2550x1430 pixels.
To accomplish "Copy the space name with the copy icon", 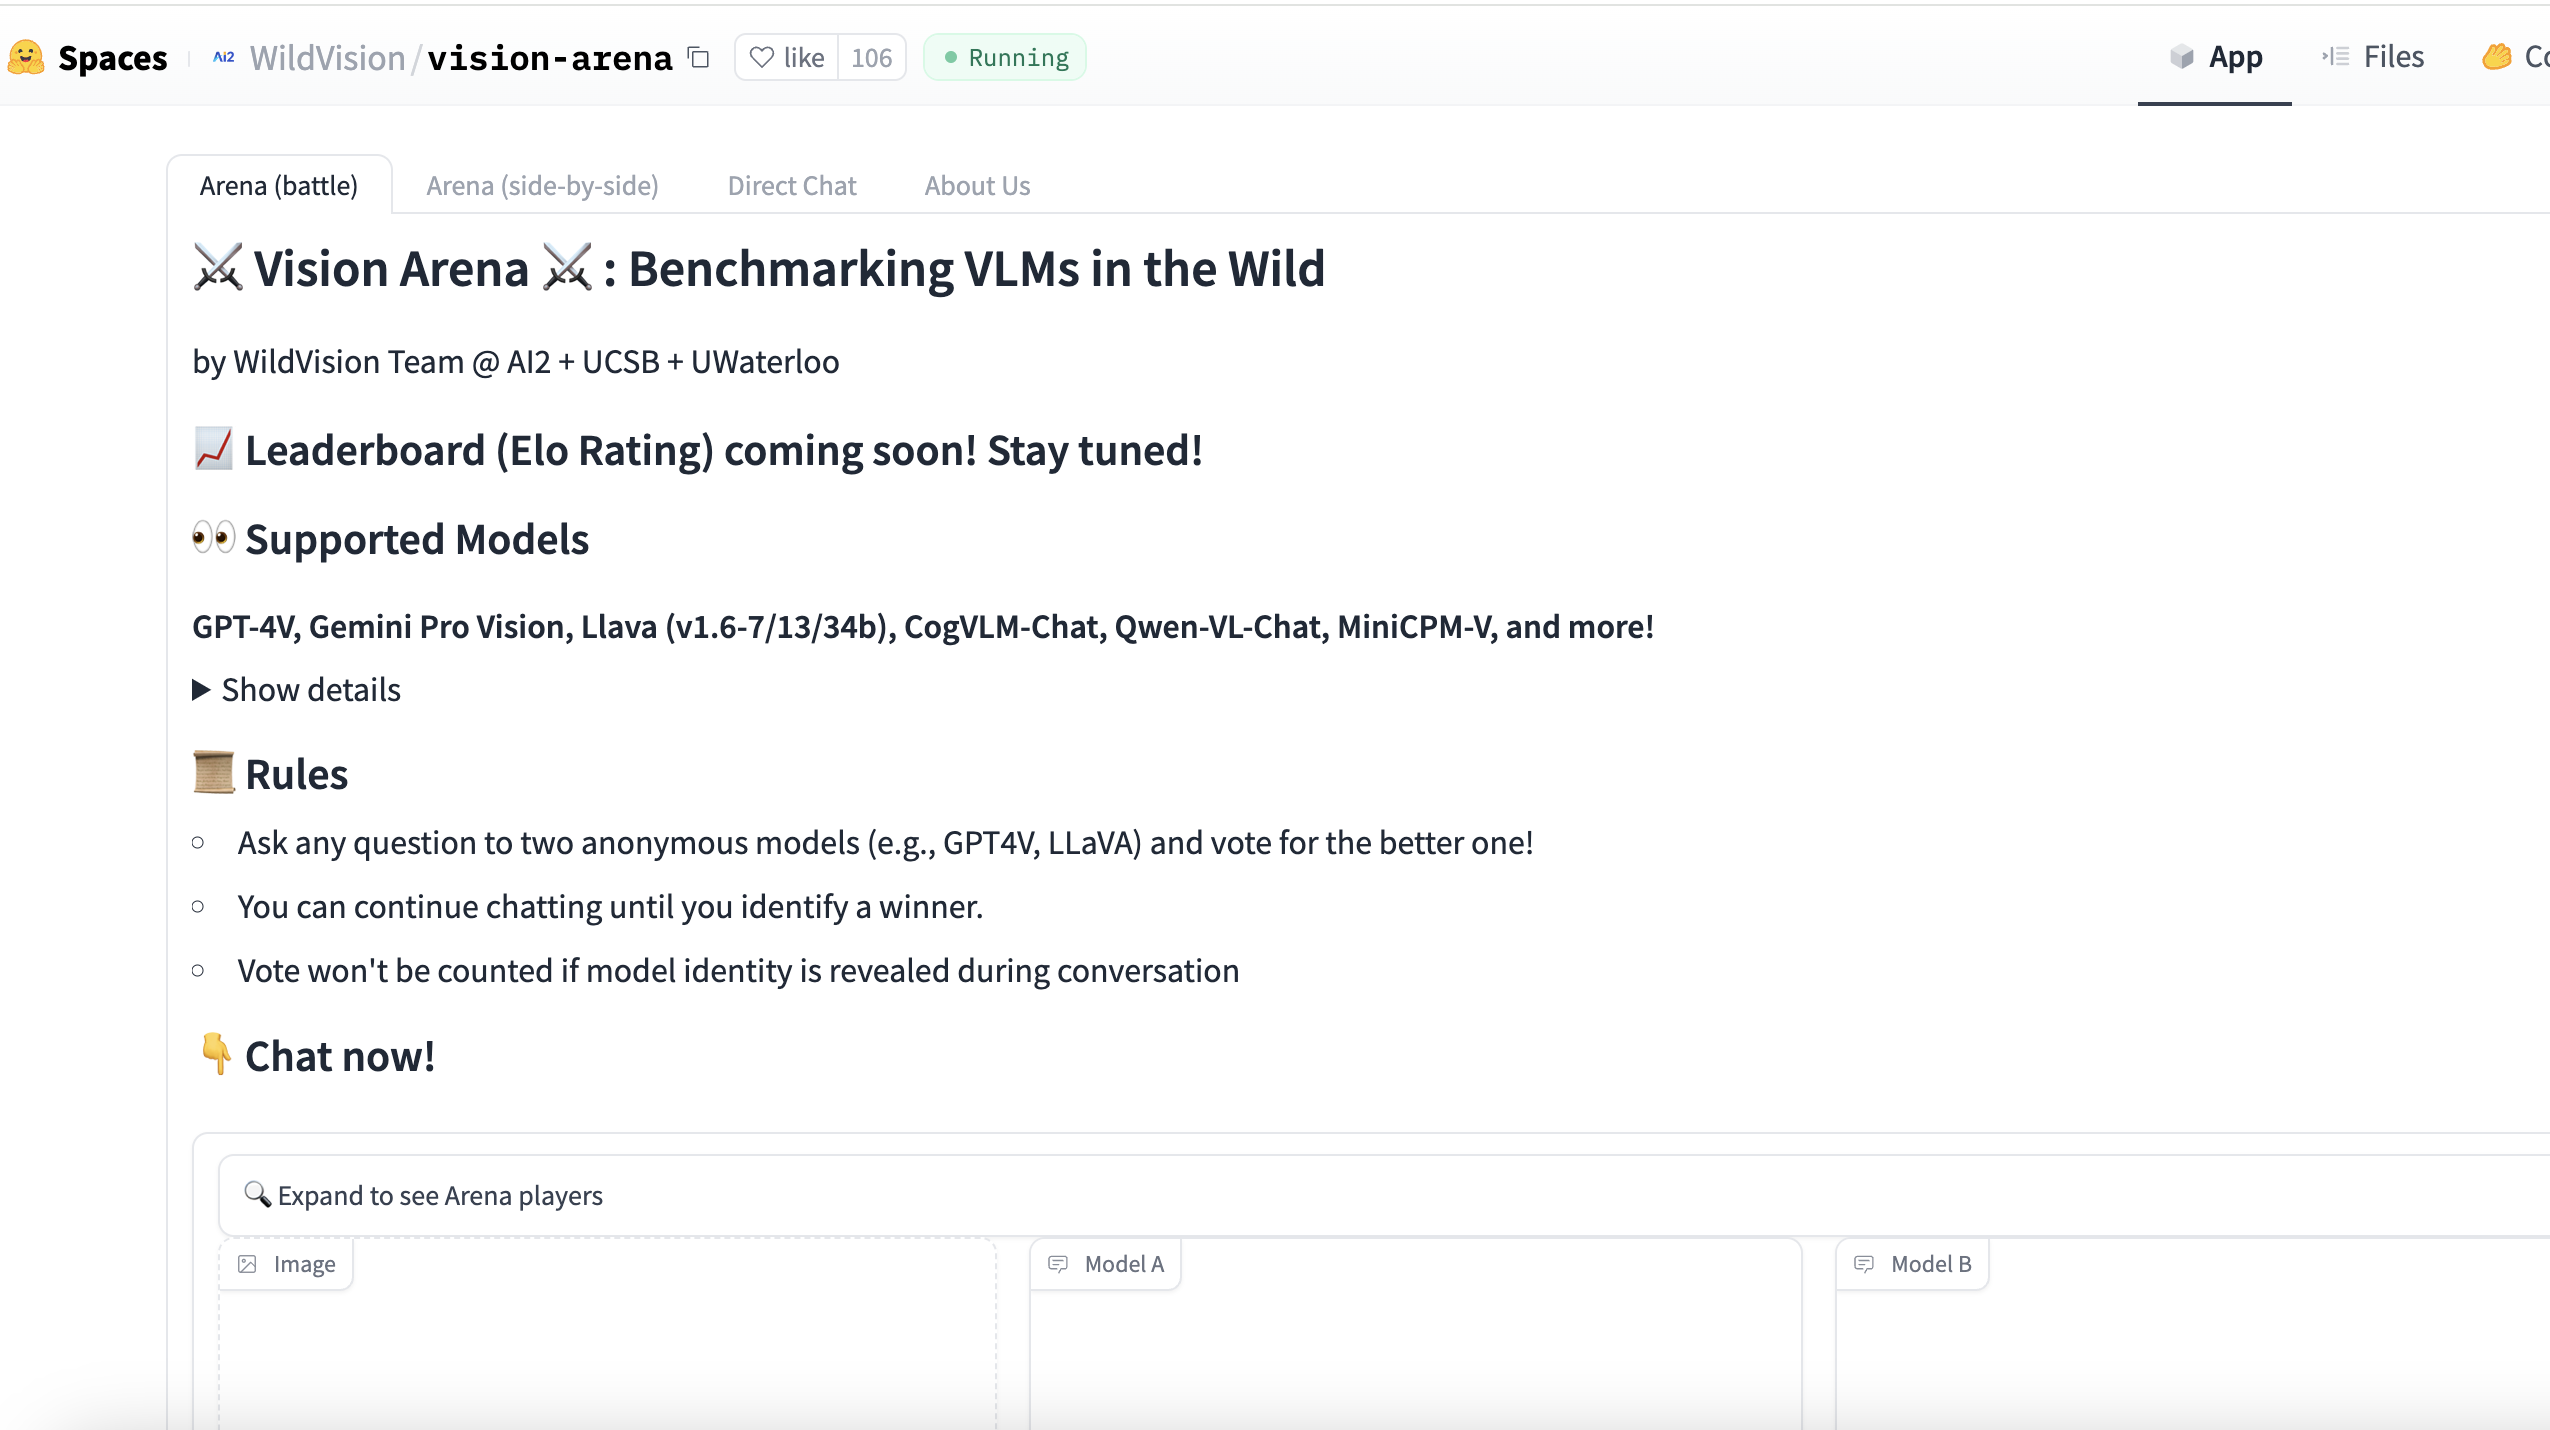I will point(698,58).
